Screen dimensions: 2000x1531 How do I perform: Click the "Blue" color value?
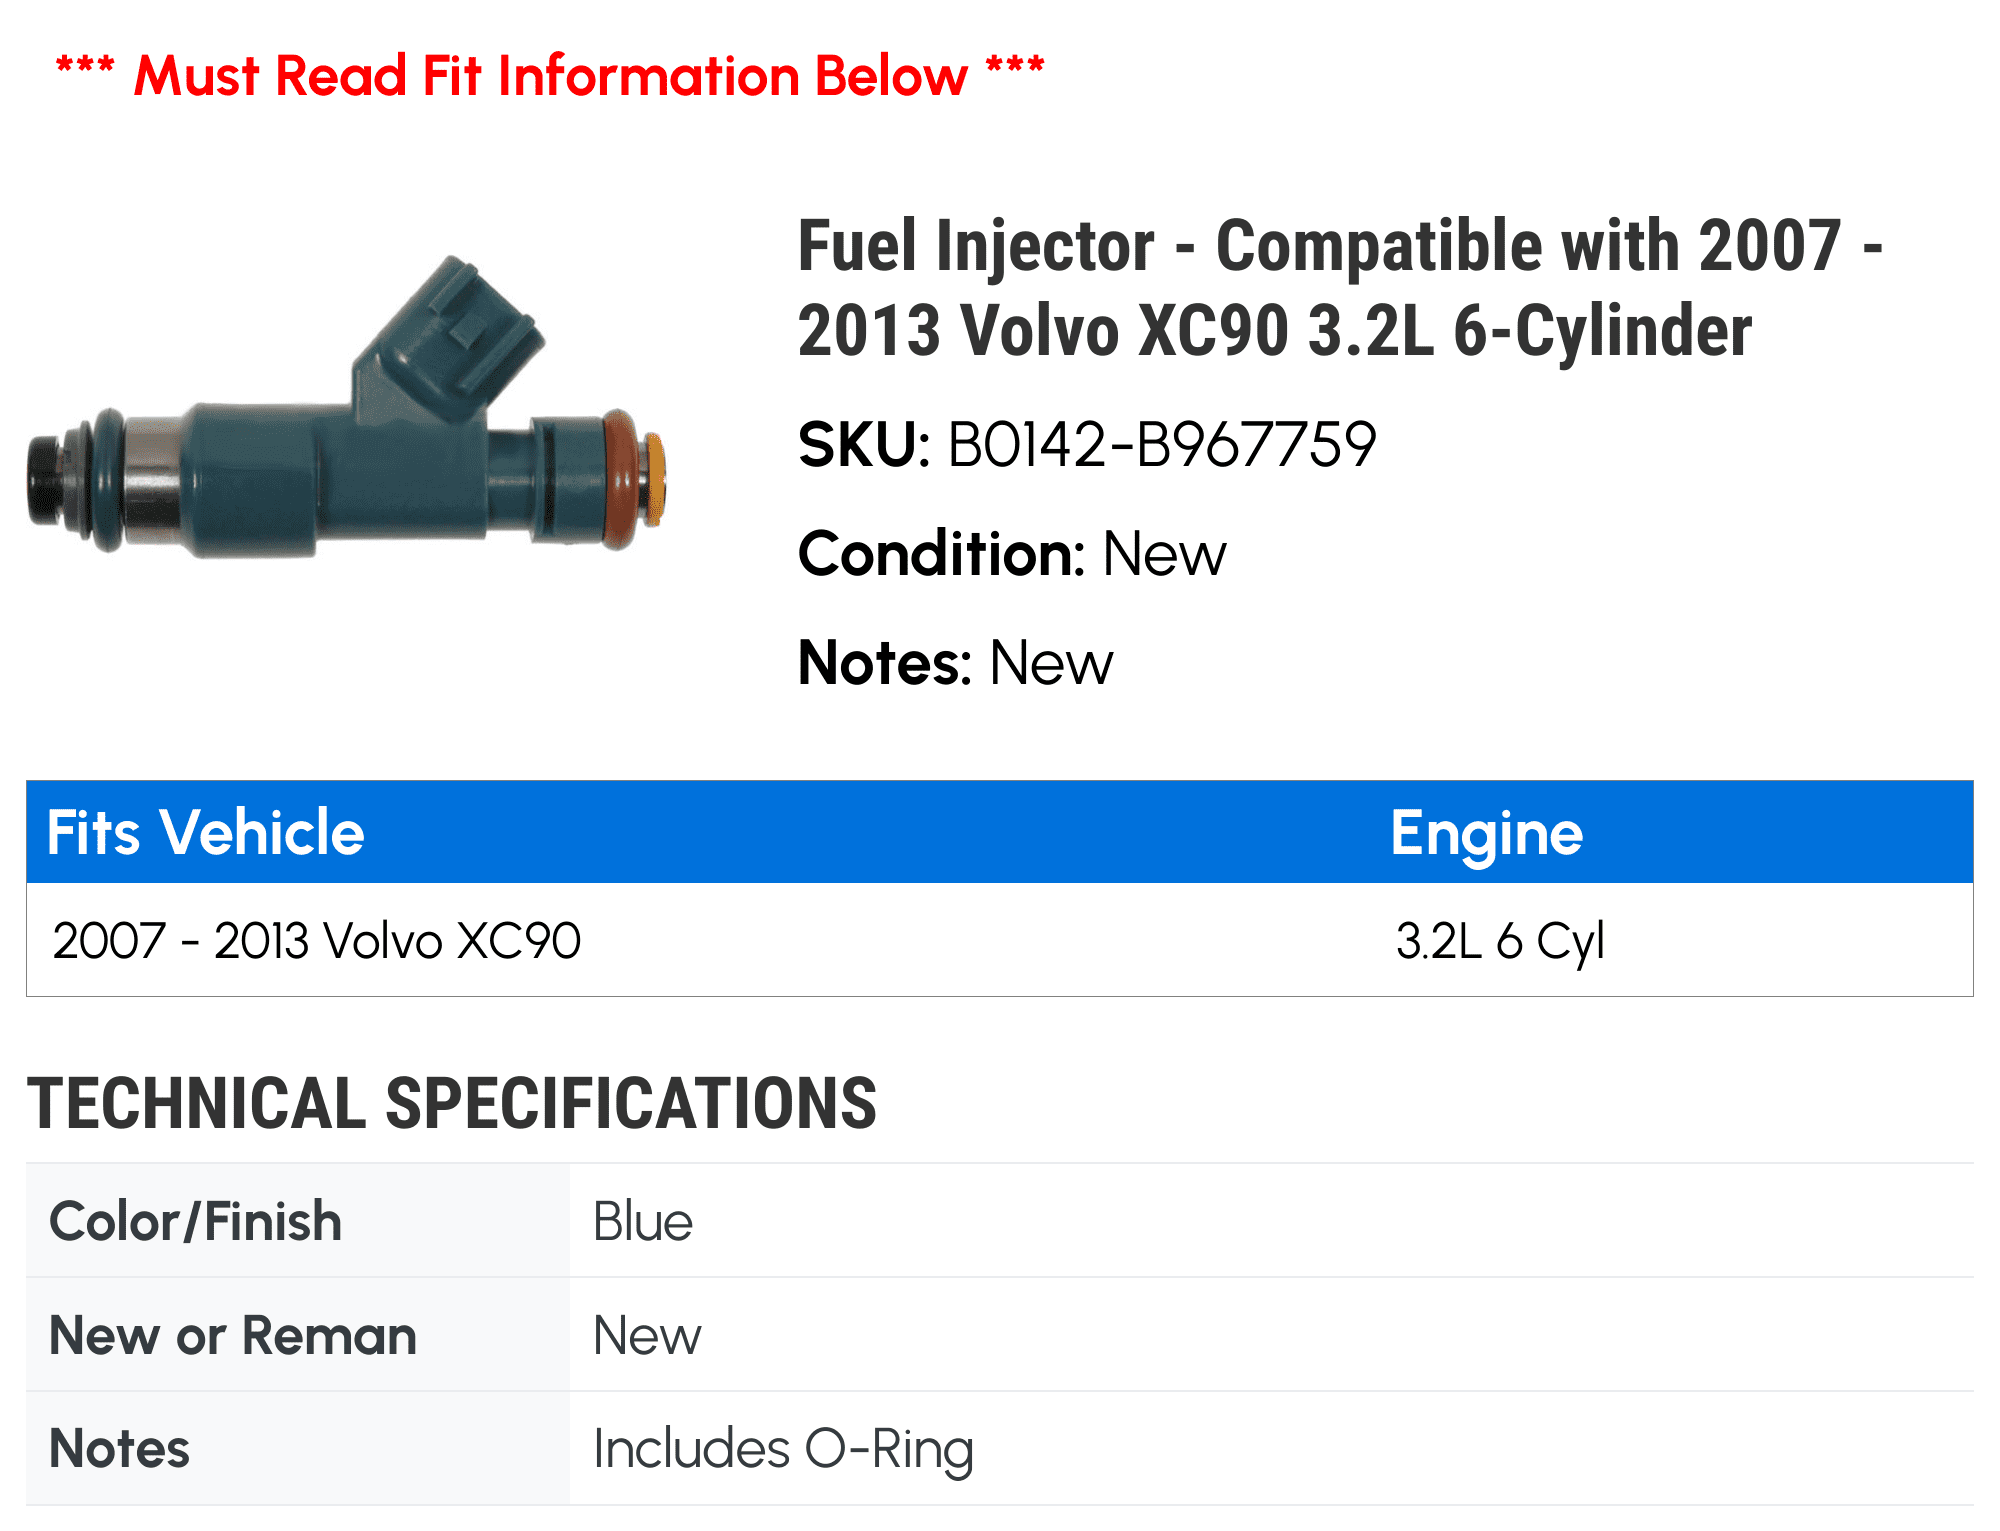tap(643, 1221)
